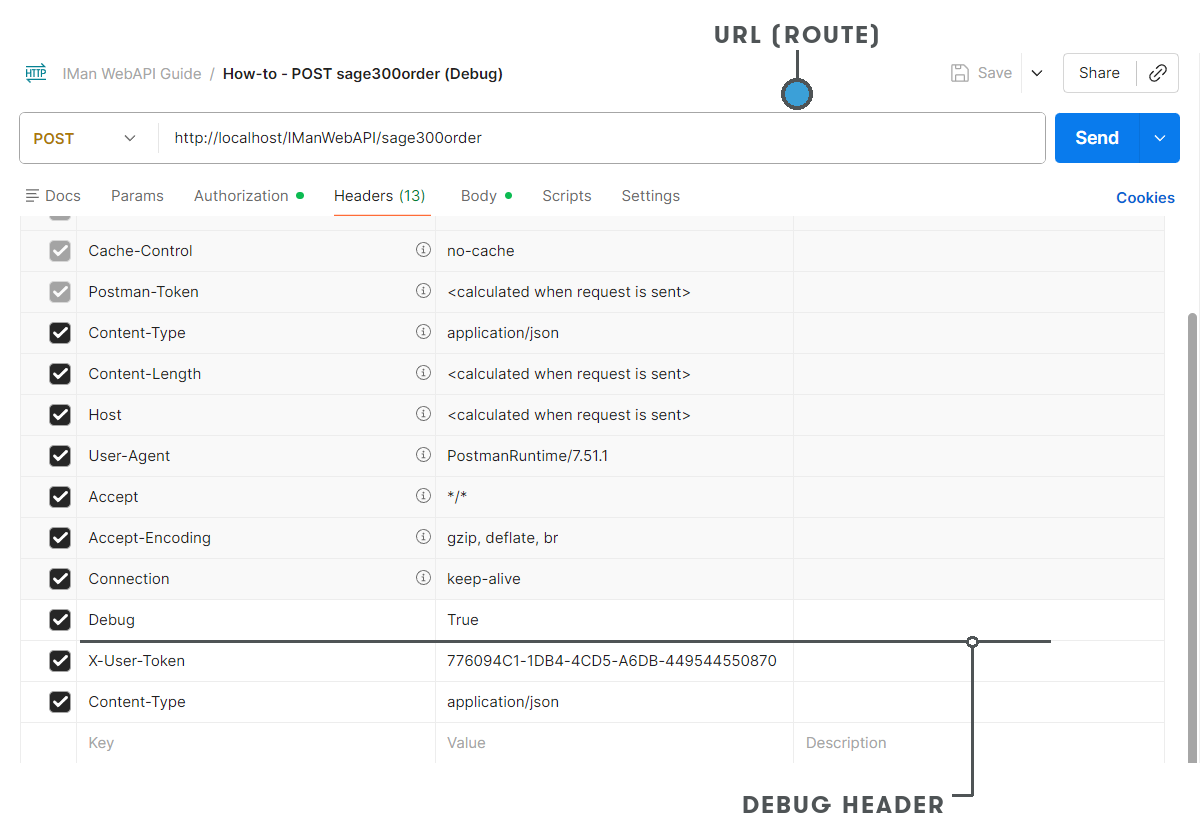
Task: Open the Docs icon tab
Action: [53, 196]
